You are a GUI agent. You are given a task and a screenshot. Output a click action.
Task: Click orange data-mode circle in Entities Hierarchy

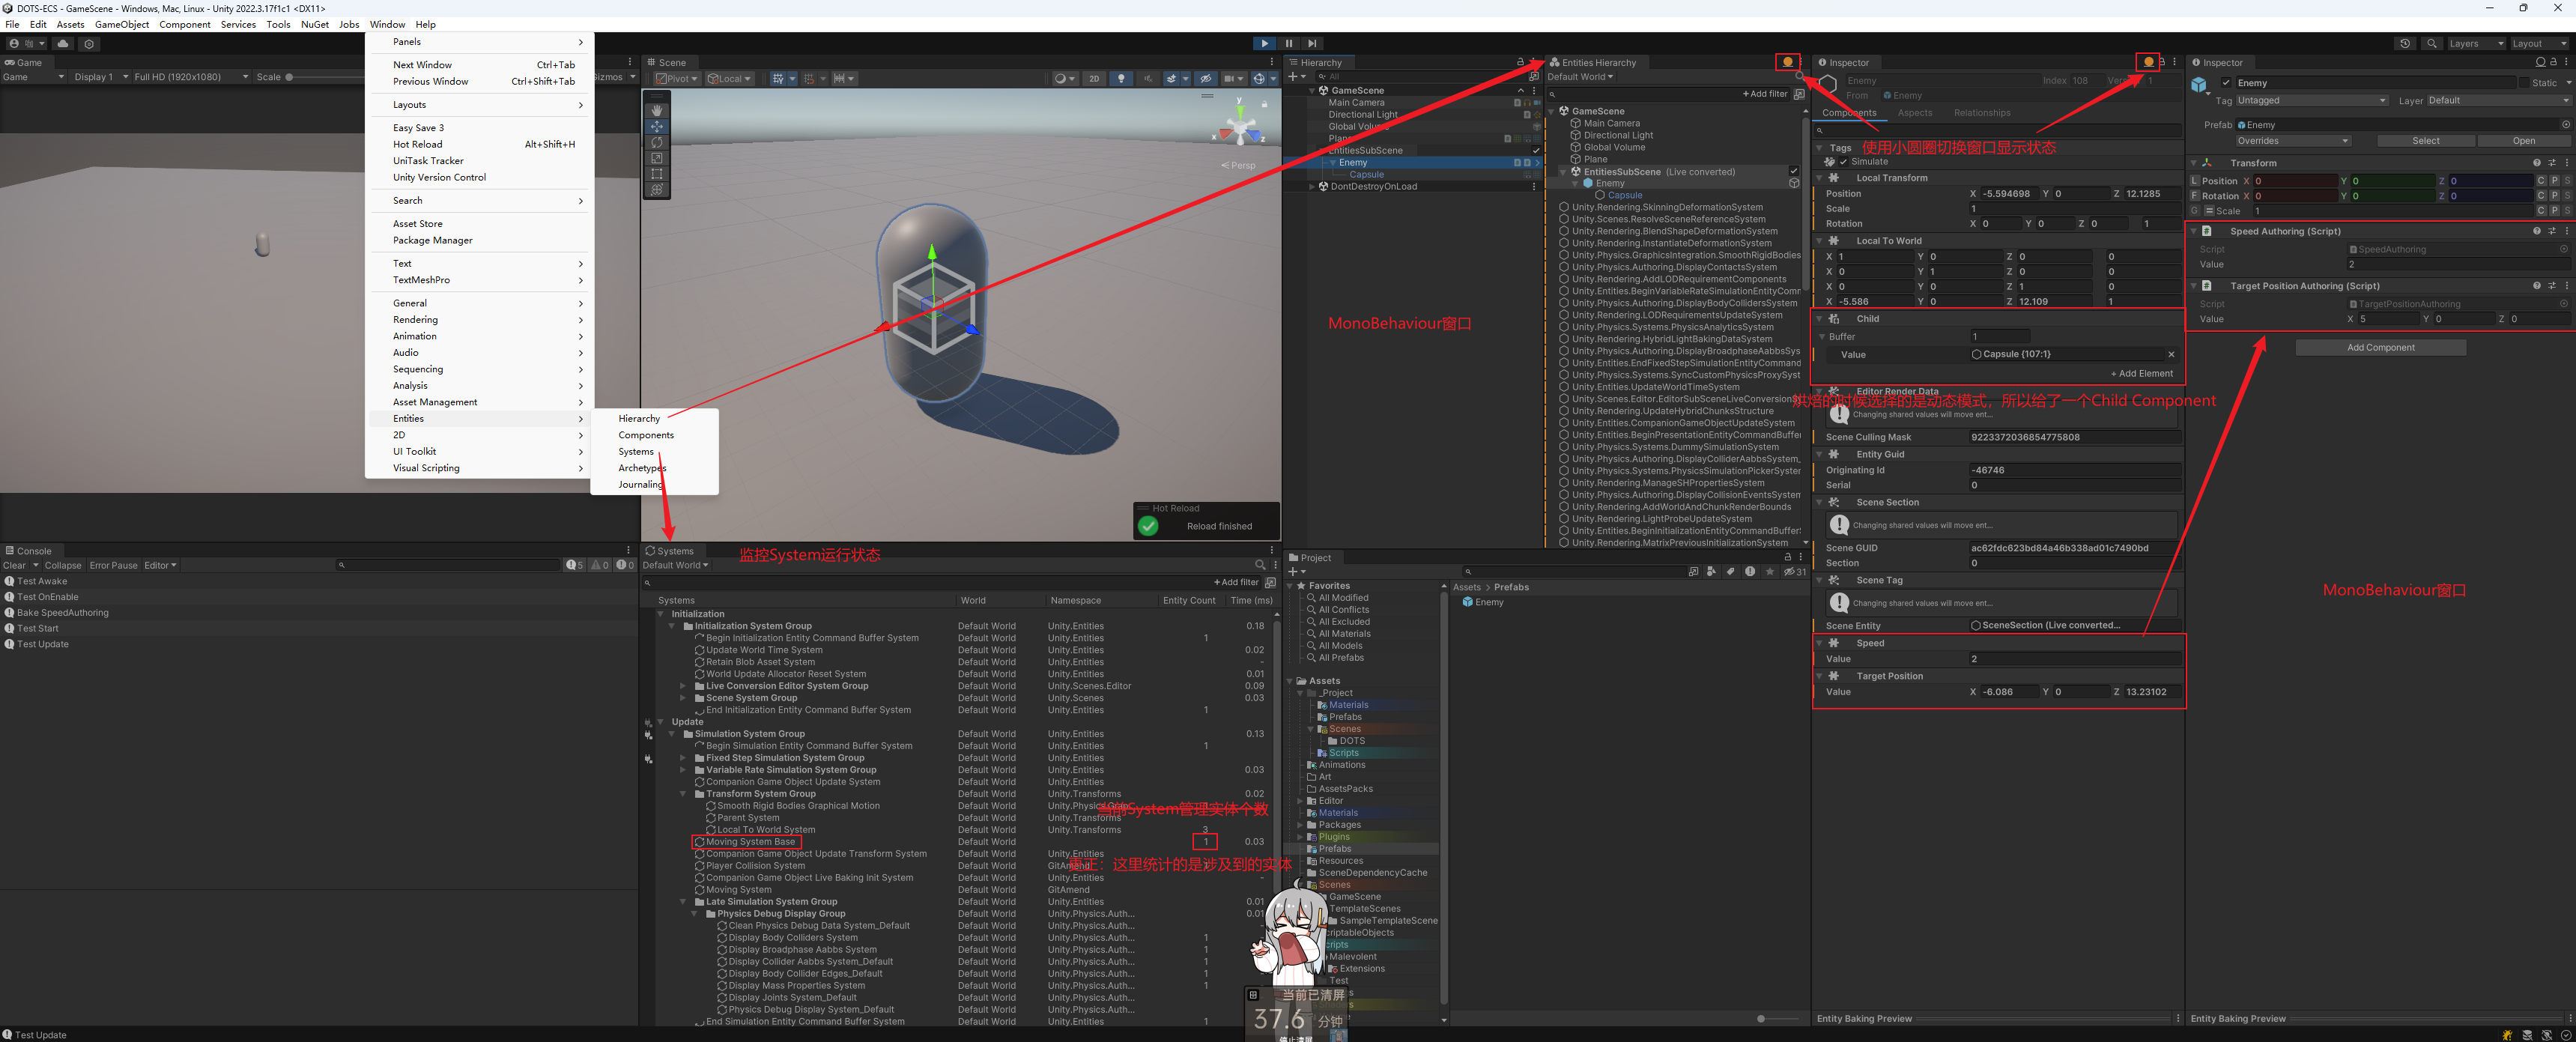coord(1787,62)
